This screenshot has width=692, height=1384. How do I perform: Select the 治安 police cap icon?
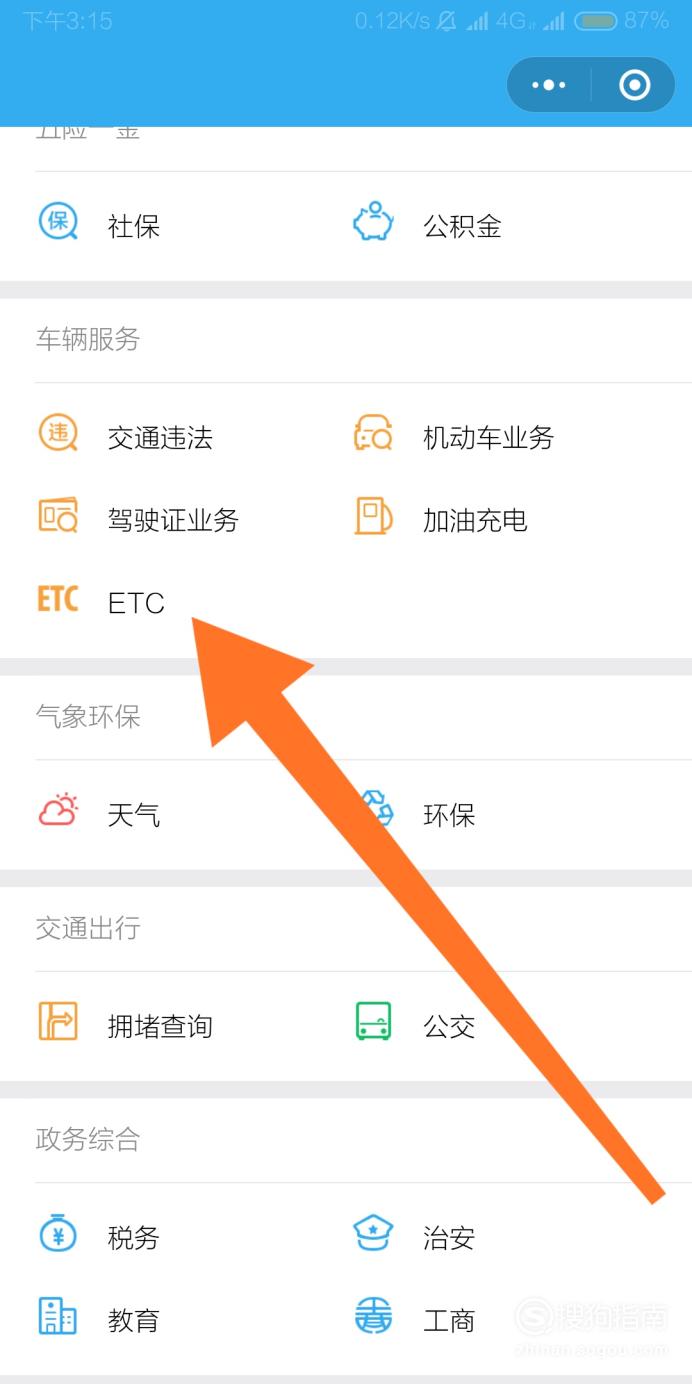[373, 1234]
